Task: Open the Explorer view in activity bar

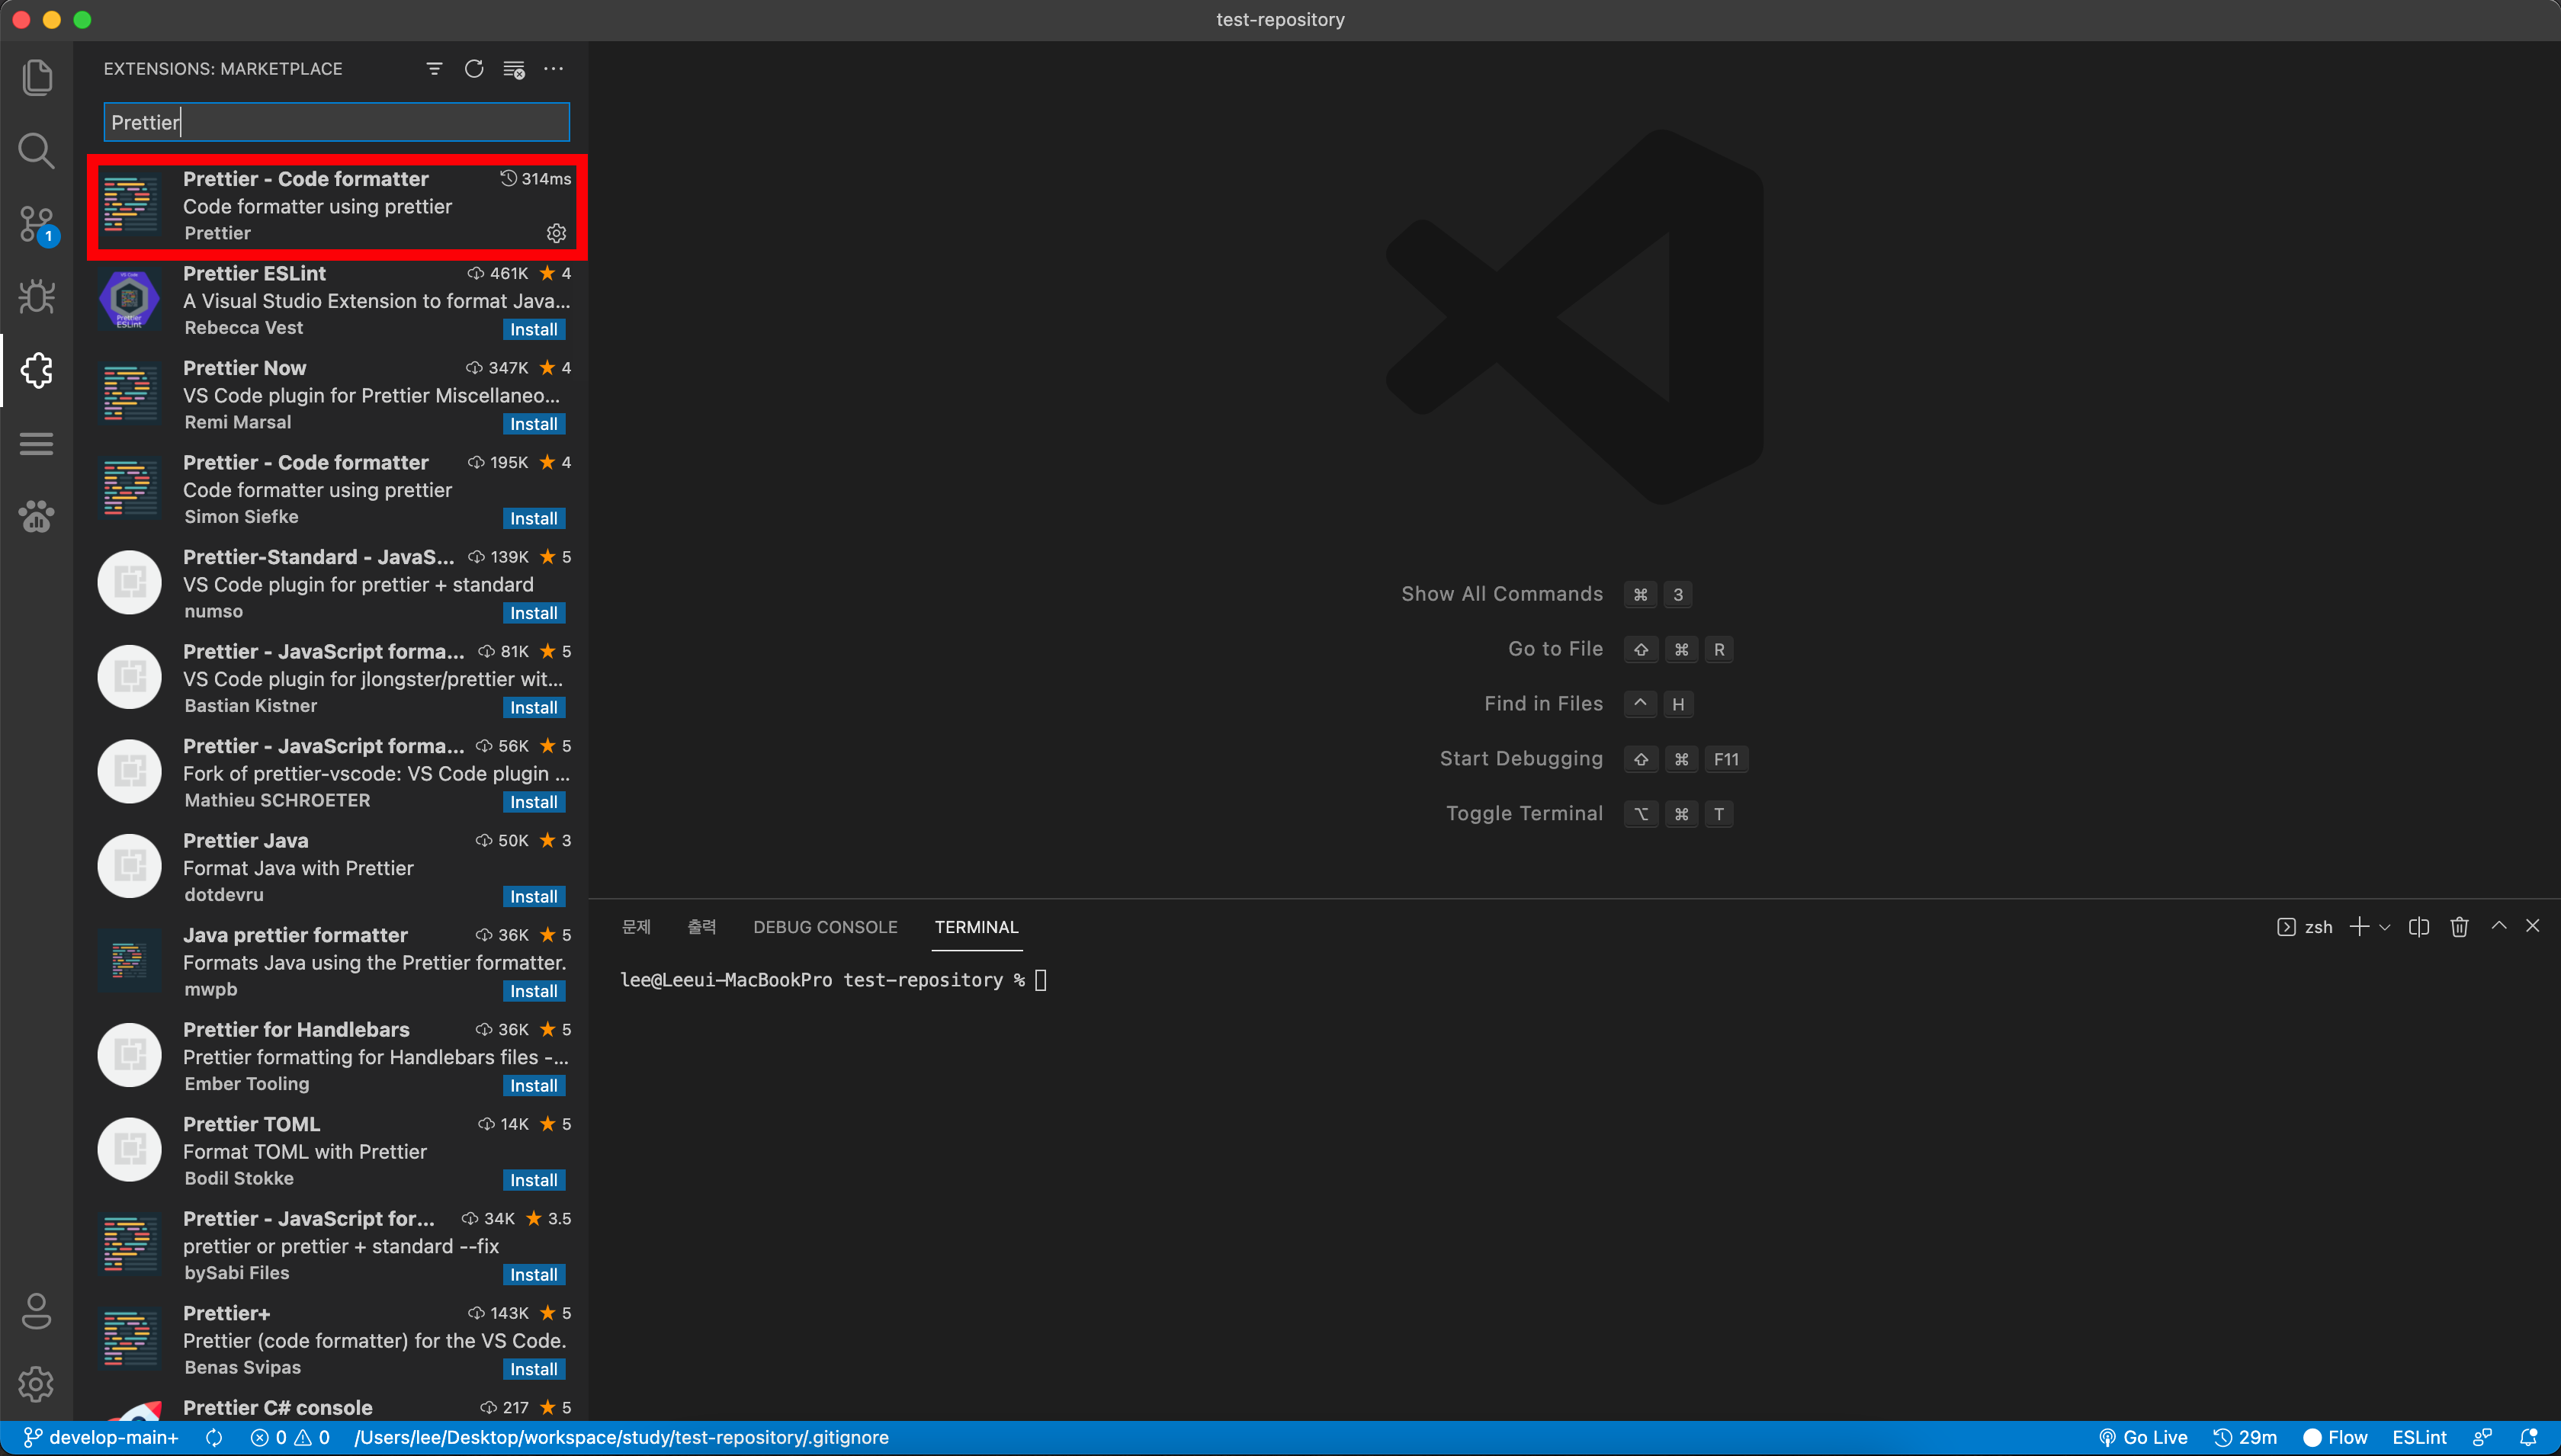Action: 37,78
